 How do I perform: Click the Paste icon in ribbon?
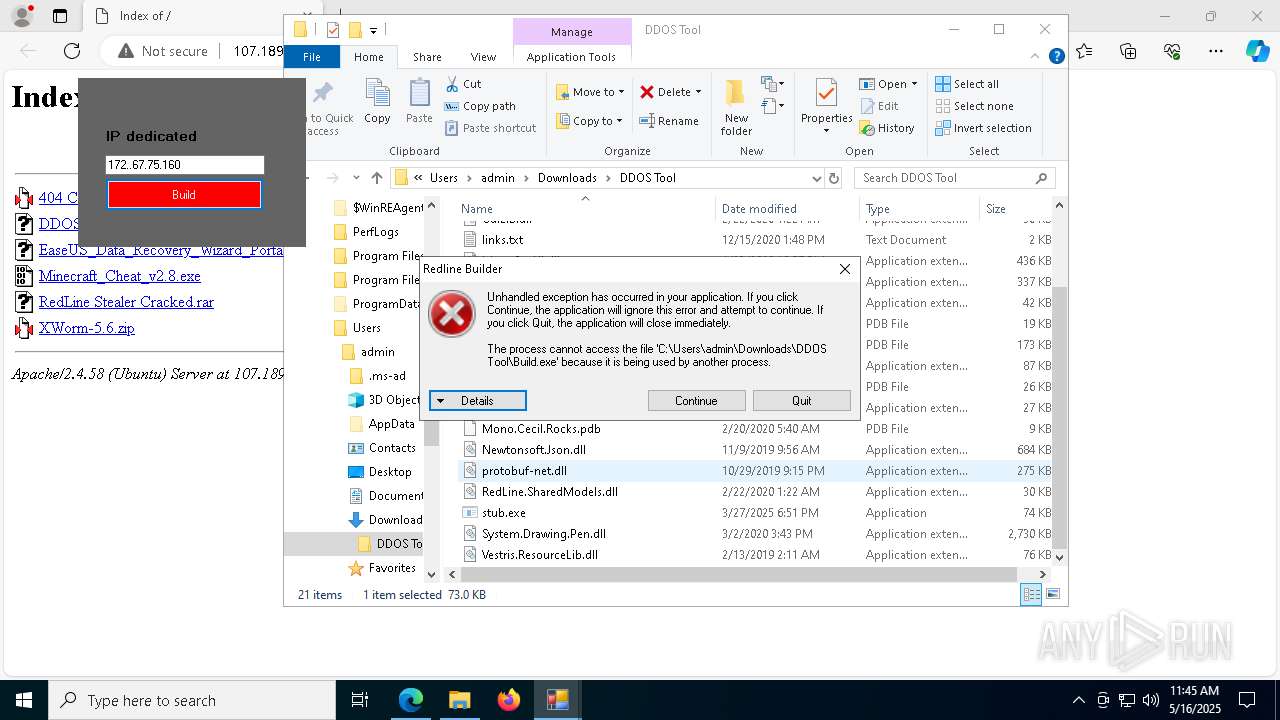tap(419, 102)
